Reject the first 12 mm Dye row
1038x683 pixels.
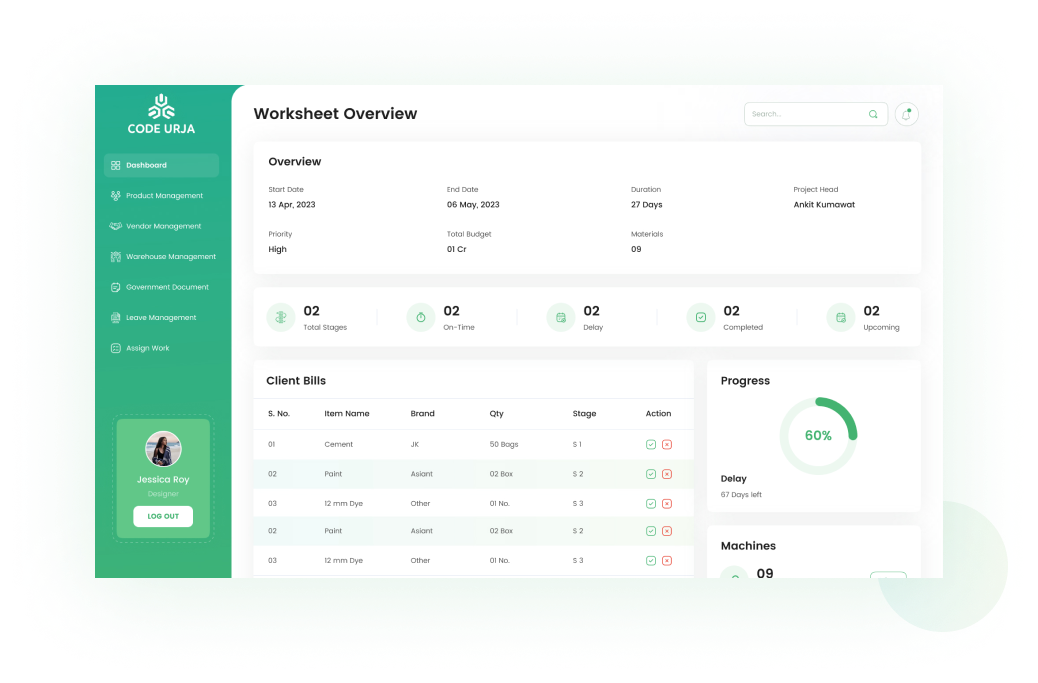(667, 504)
